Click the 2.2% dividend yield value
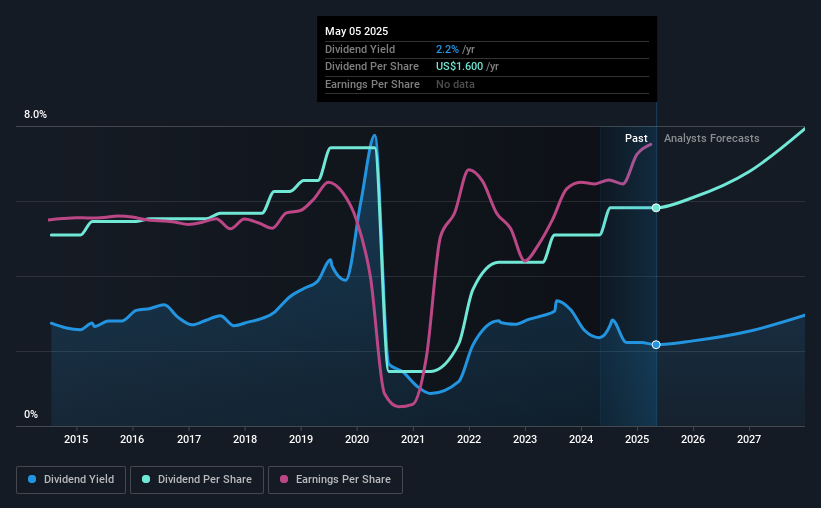821x508 pixels. point(447,49)
